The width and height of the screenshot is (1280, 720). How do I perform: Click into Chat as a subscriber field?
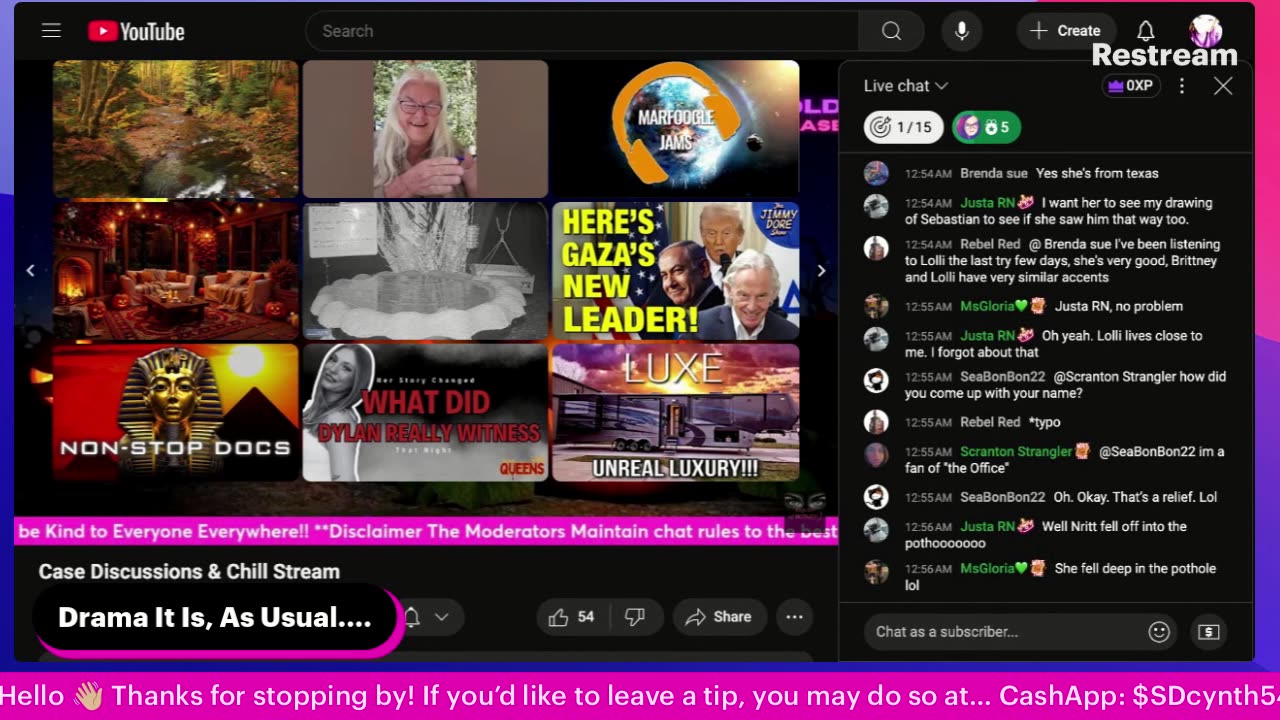click(x=1005, y=632)
